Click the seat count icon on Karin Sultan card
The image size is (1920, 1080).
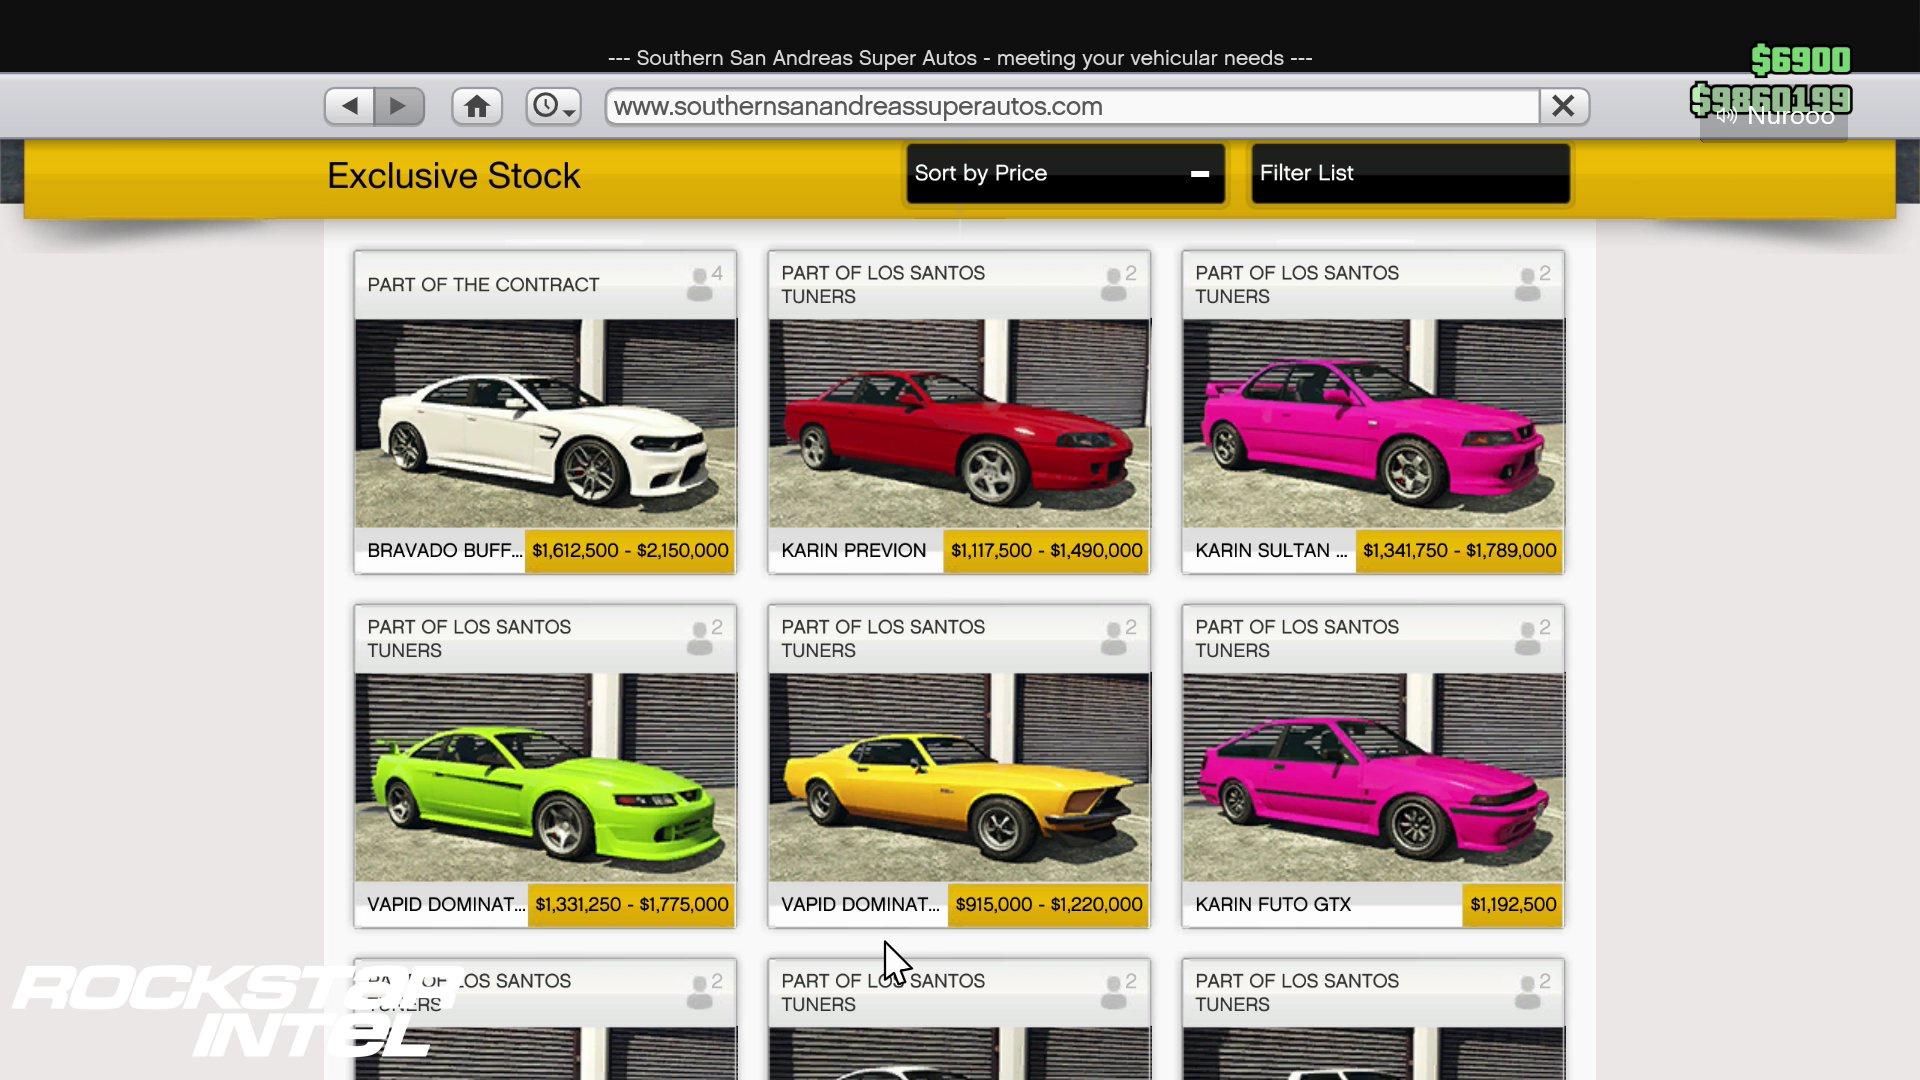coord(1532,283)
